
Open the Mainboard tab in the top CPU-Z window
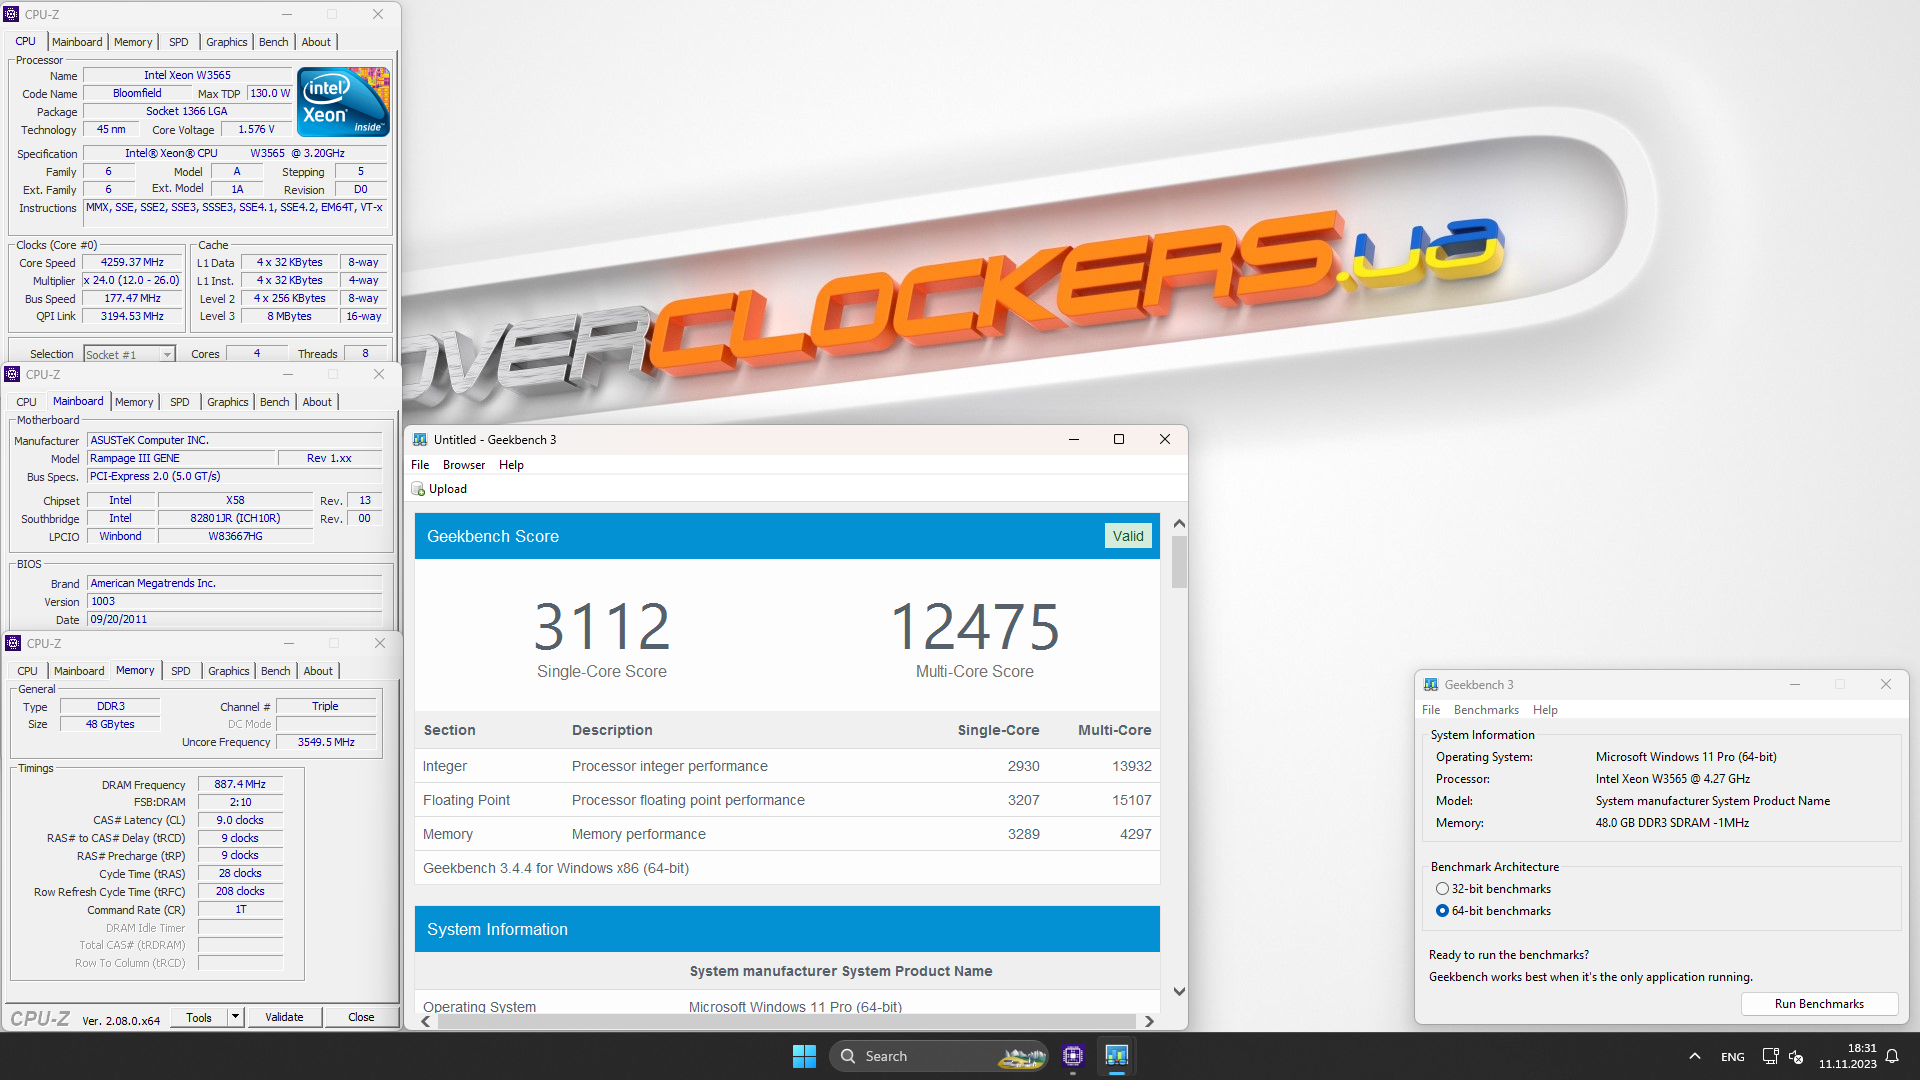coord(77,42)
